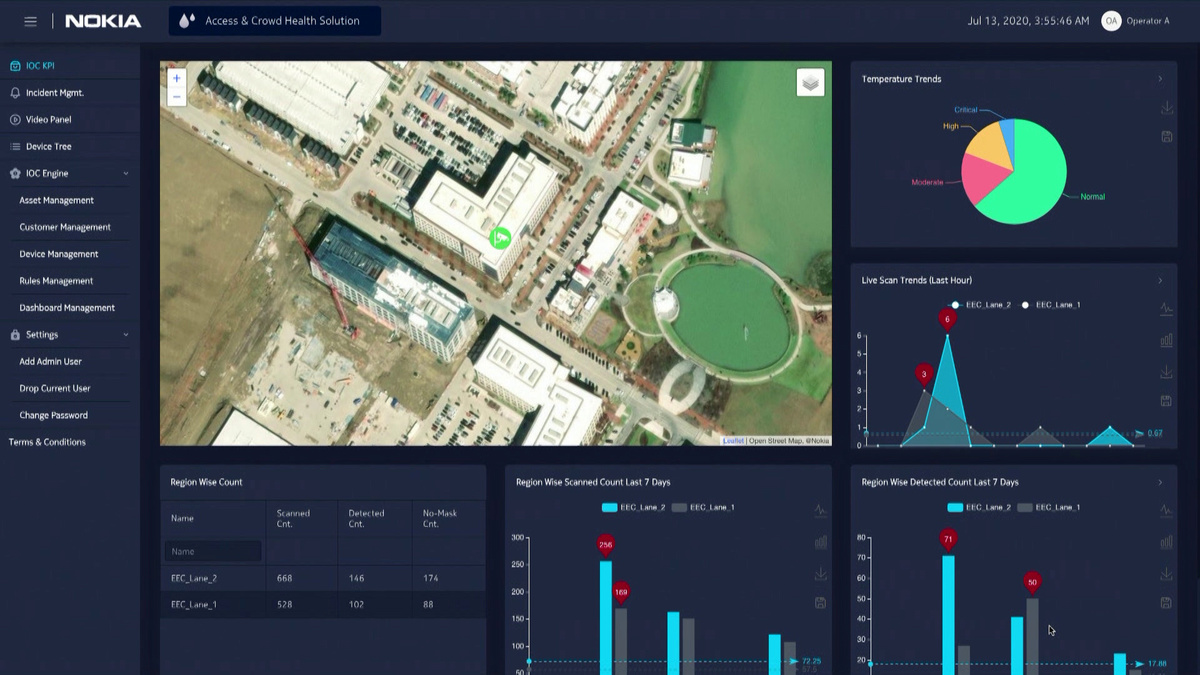Open Incident Mgmt. from the sidebar
The height and width of the screenshot is (675, 1200).
54,93
